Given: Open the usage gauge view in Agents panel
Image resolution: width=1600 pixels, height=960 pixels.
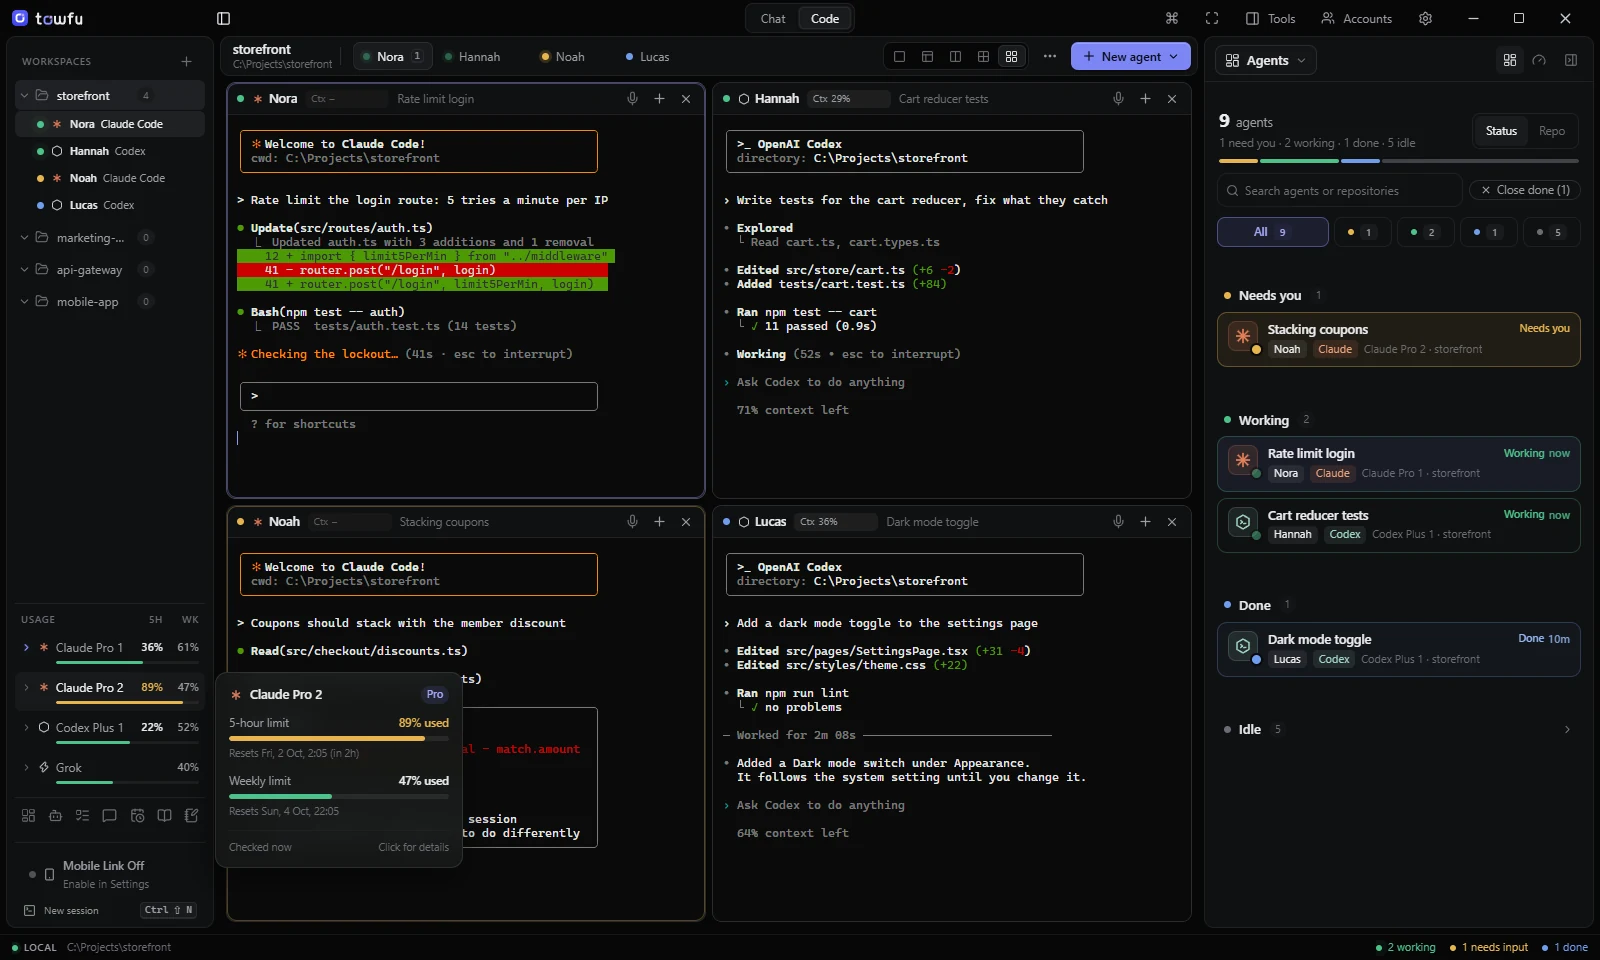Looking at the screenshot, I should coord(1539,60).
